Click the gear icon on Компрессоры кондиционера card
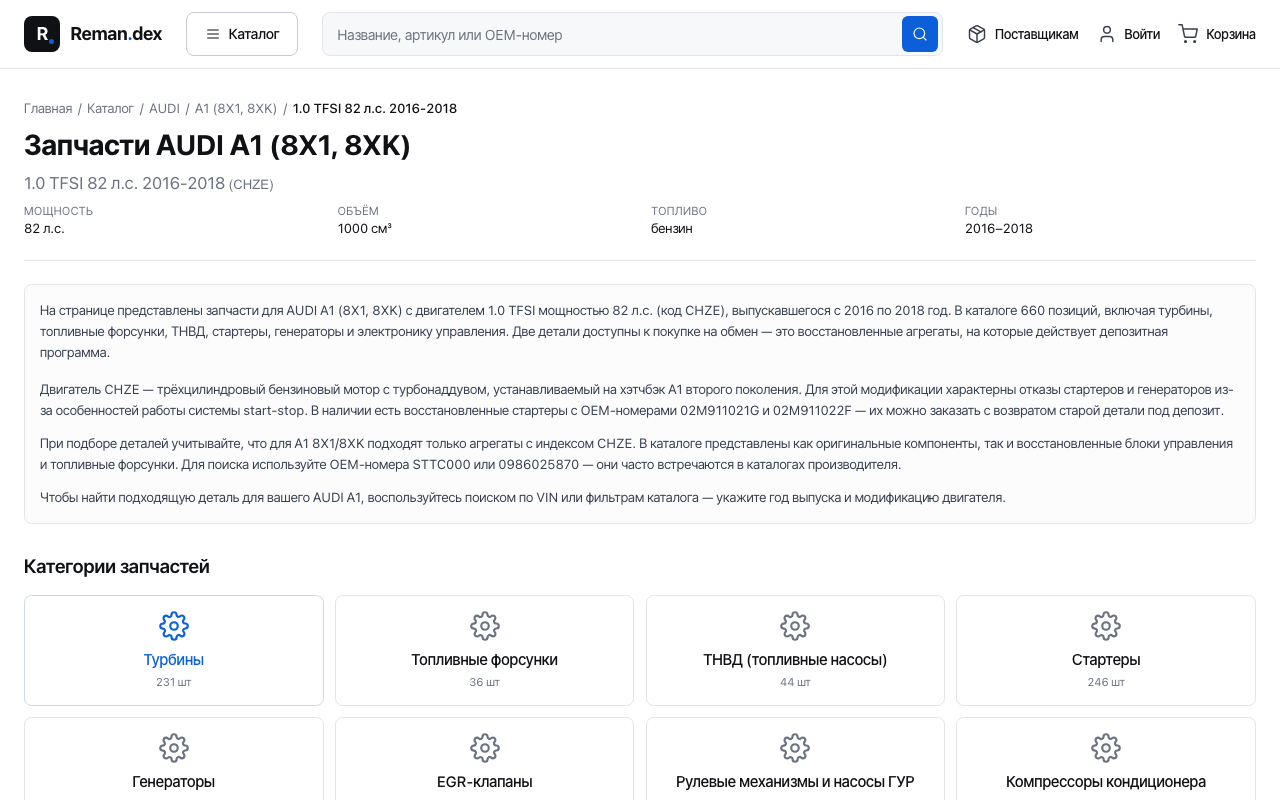 coord(1106,748)
